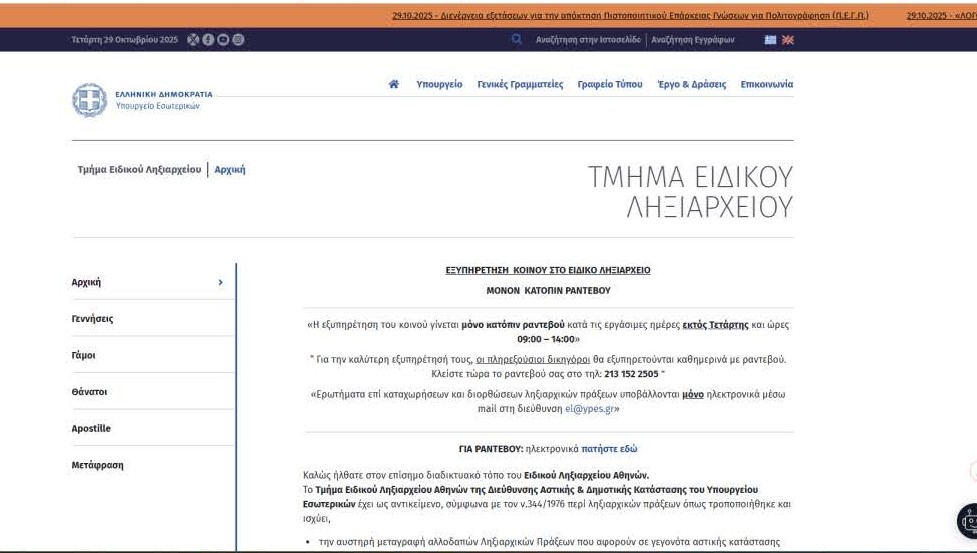
Task: Go to homepage via house icon
Action: click(x=394, y=84)
